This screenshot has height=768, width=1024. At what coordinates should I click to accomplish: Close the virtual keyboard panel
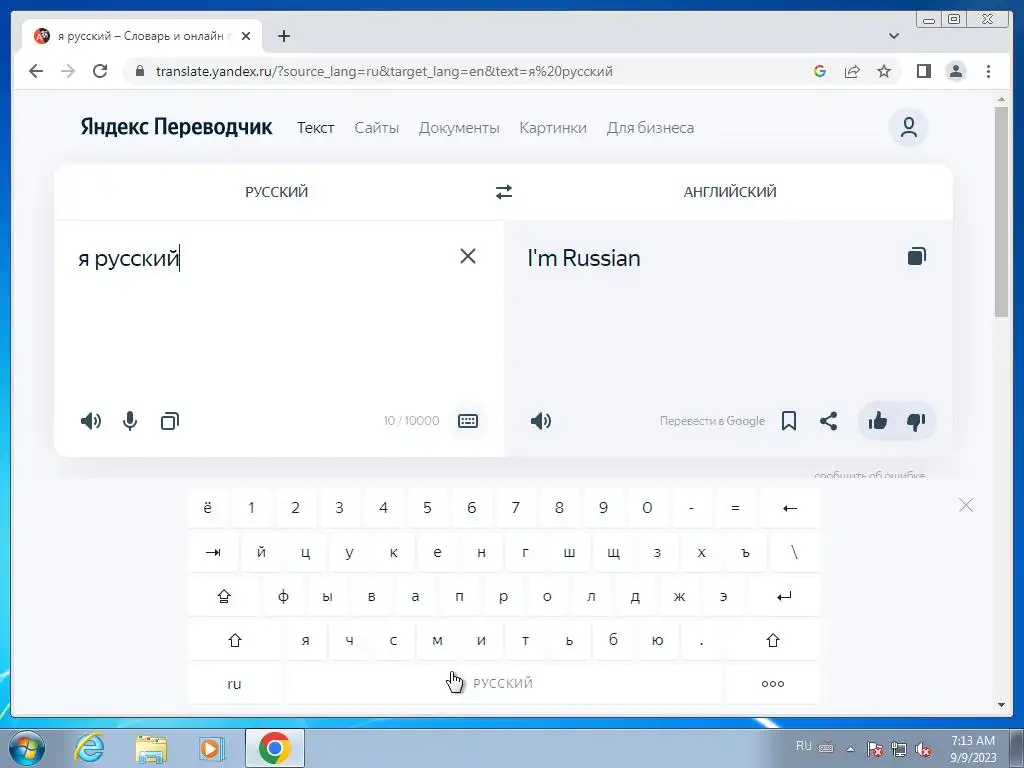click(966, 505)
